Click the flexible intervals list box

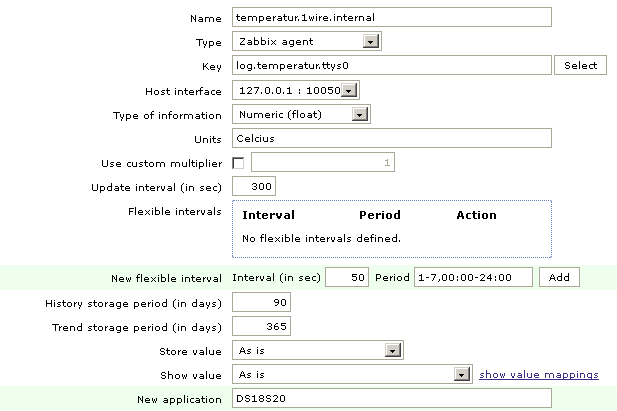(391, 229)
